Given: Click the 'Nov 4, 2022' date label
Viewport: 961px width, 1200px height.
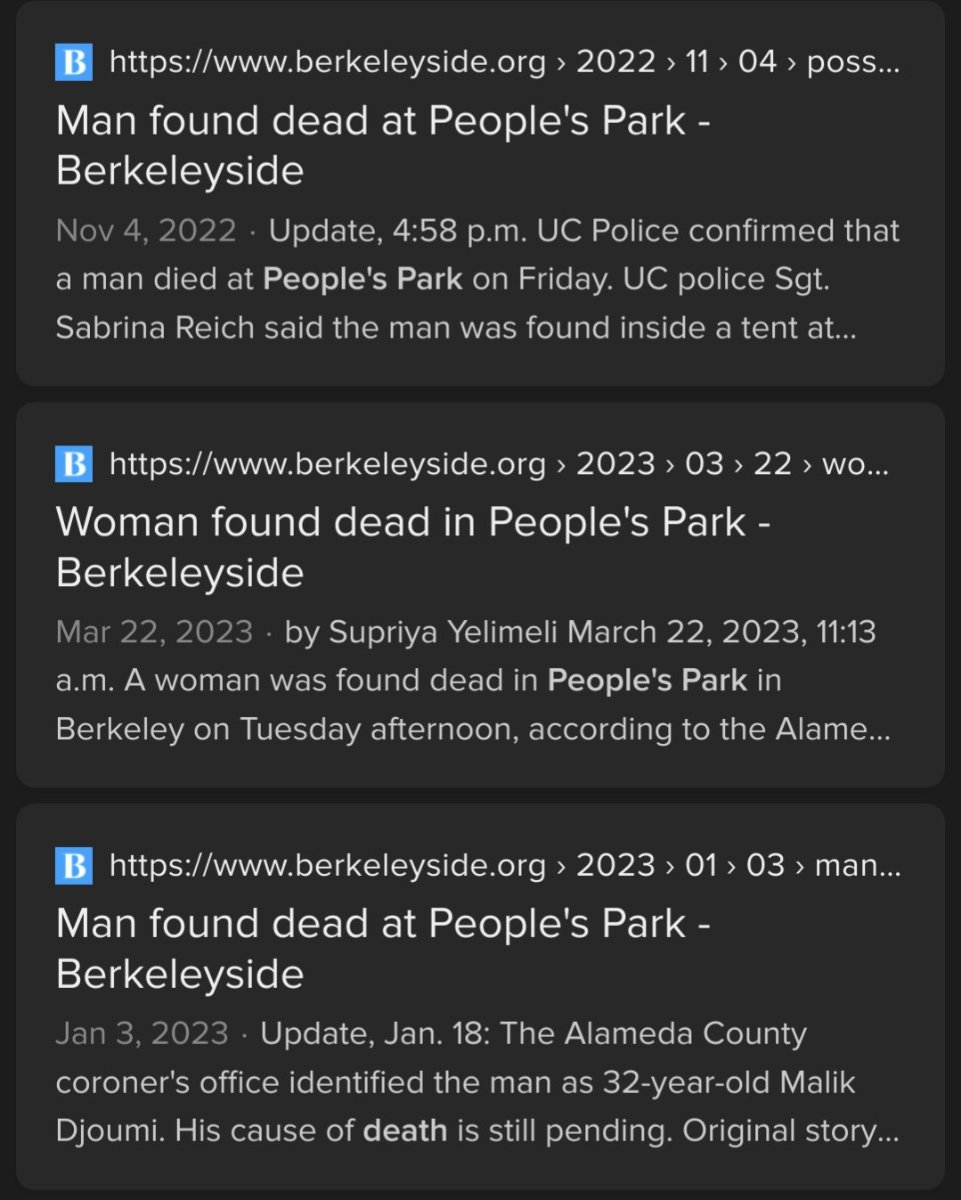Looking at the screenshot, I should 146,231.
